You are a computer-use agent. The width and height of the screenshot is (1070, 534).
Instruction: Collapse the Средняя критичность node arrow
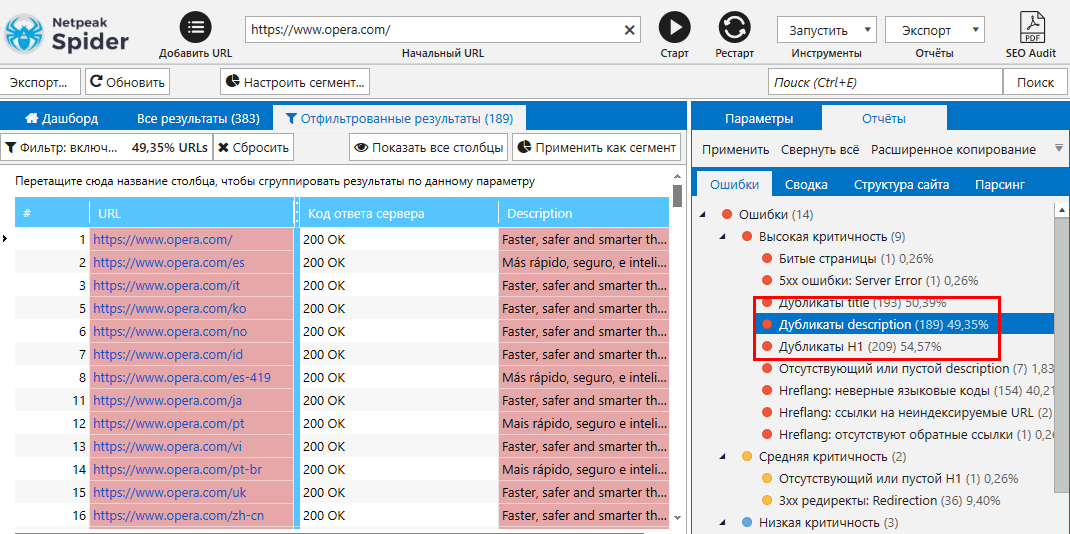(723, 456)
